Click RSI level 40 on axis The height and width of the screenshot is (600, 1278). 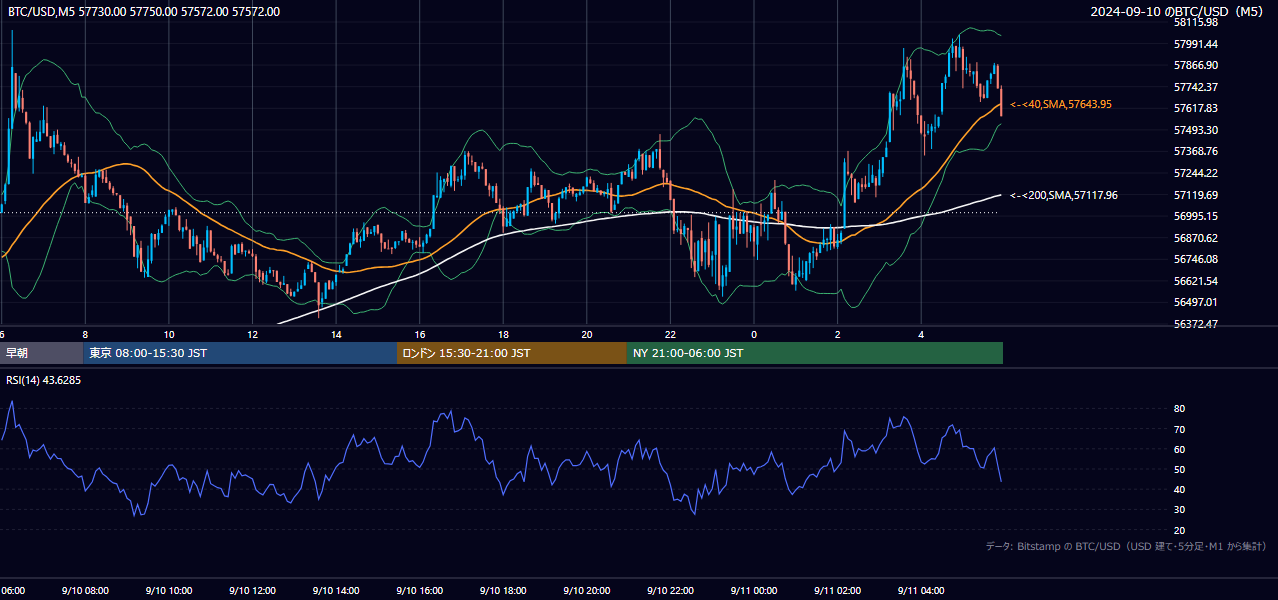1179,490
